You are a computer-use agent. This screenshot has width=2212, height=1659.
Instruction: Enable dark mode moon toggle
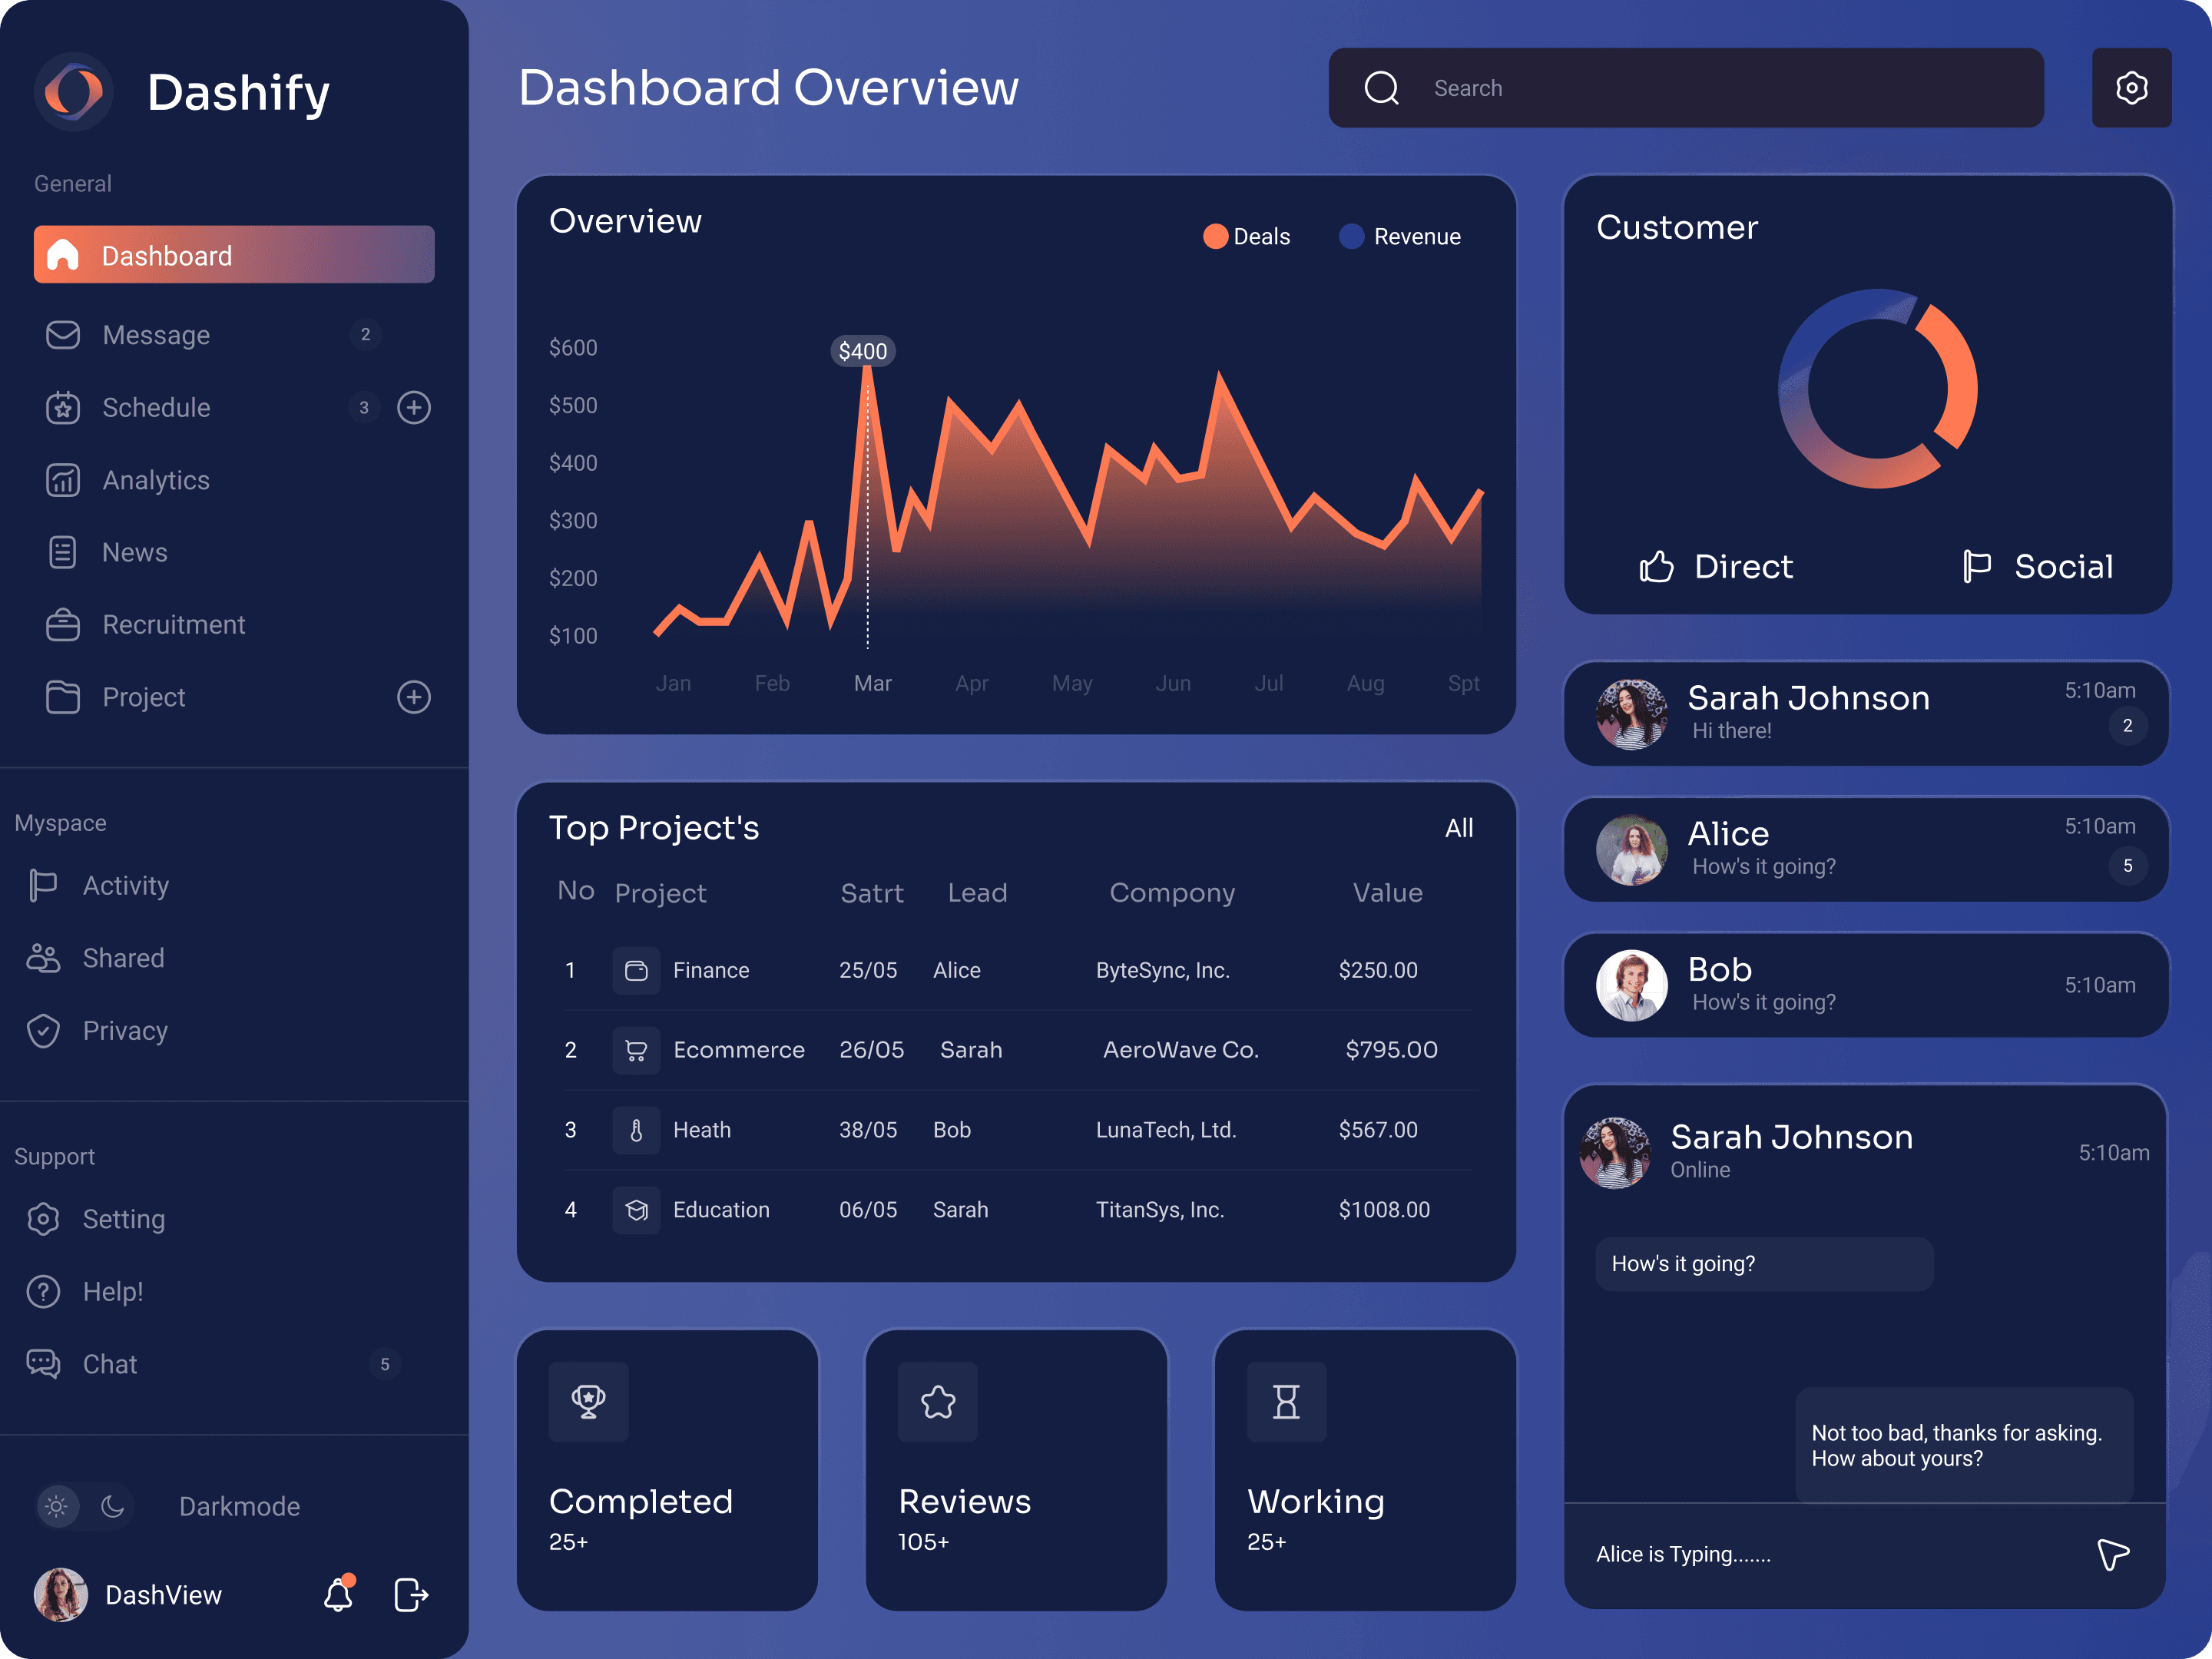click(x=113, y=1506)
